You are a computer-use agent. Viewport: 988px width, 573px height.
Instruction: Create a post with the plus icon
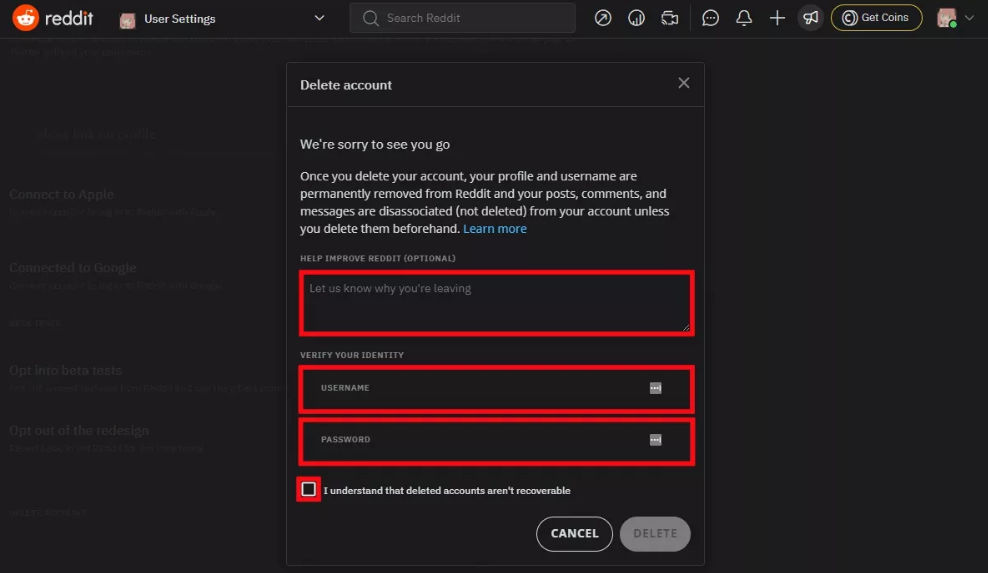(778, 18)
